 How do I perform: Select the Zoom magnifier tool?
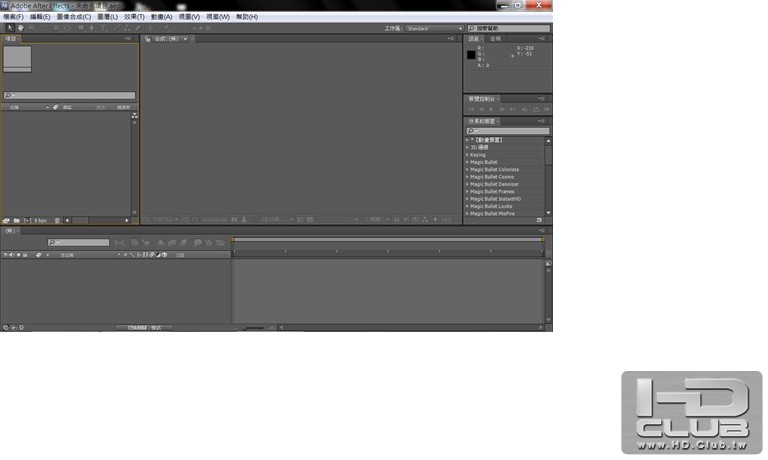[x=31, y=28]
